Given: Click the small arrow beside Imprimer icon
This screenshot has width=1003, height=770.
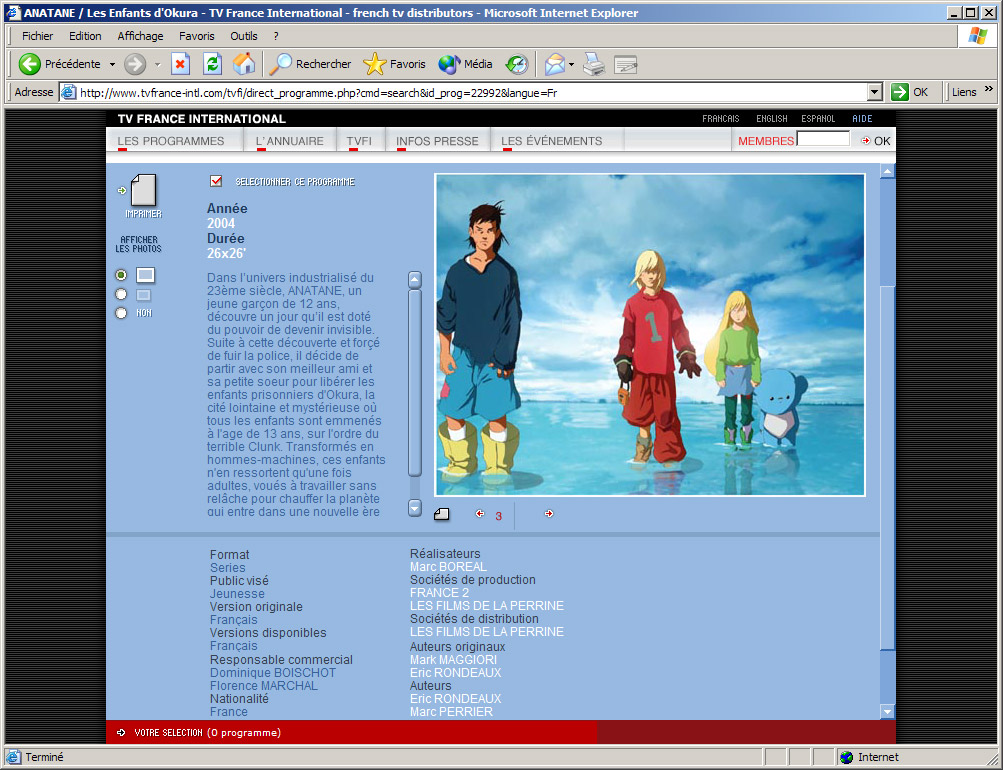Looking at the screenshot, I should 122,190.
